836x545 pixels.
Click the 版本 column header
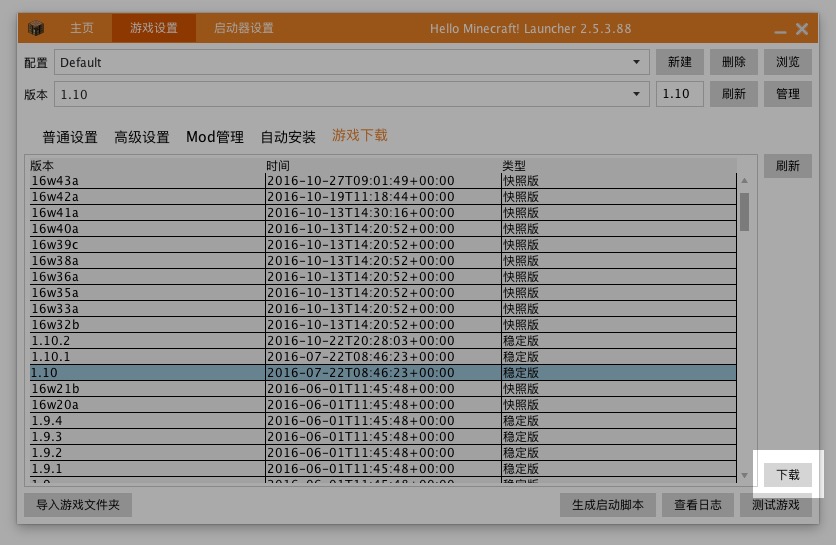tap(147, 165)
